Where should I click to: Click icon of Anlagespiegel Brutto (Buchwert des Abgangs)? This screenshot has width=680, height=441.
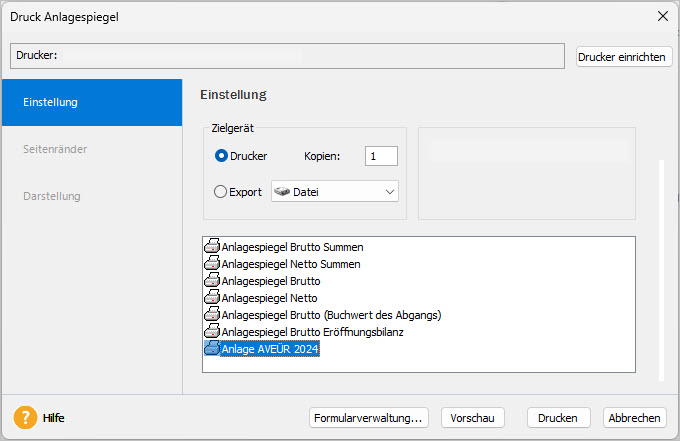click(x=212, y=315)
